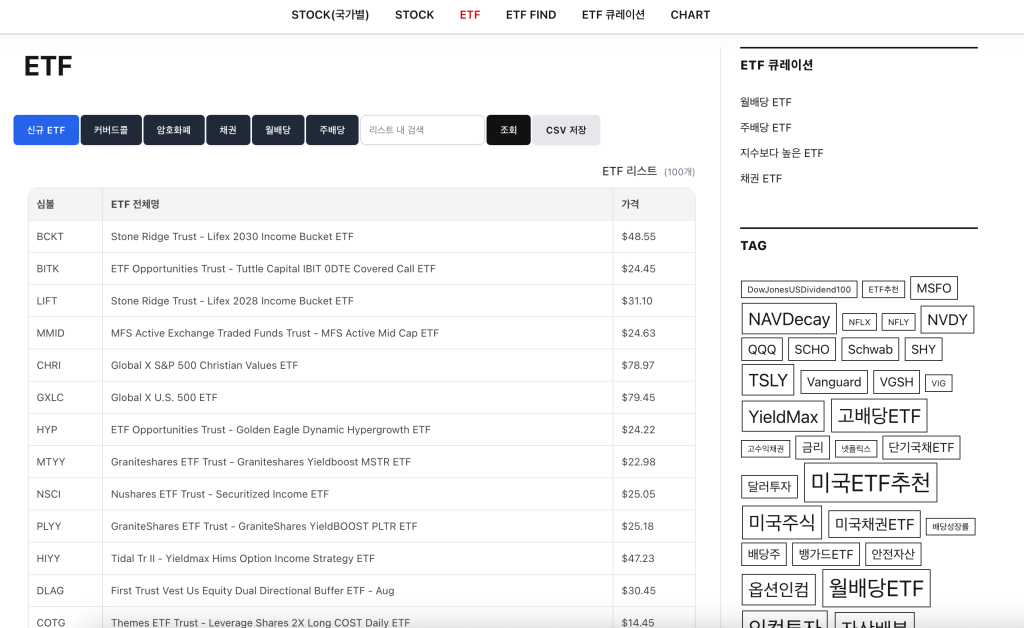Sort by the 가격 column header
This screenshot has height=628, width=1024.
point(630,204)
